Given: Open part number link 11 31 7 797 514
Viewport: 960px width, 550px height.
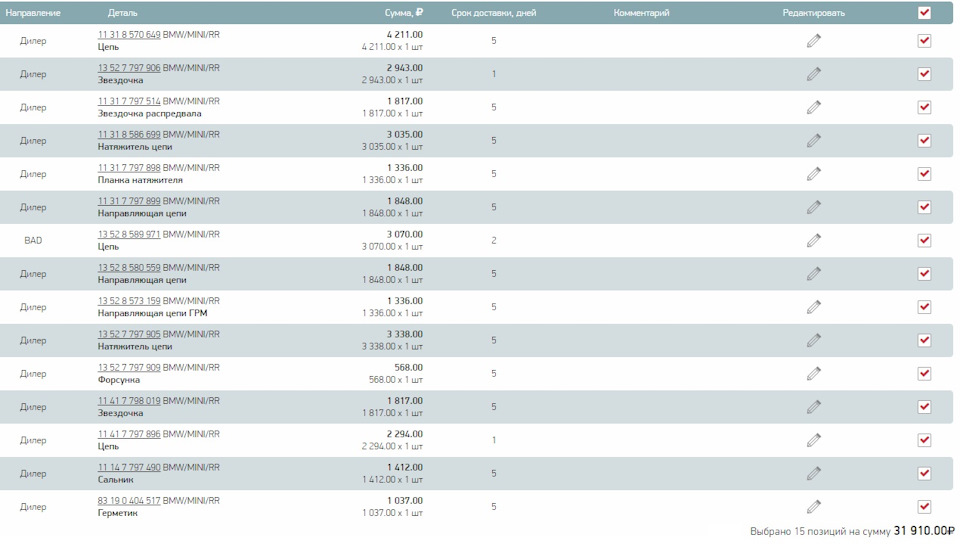Looking at the screenshot, I should (x=129, y=101).
